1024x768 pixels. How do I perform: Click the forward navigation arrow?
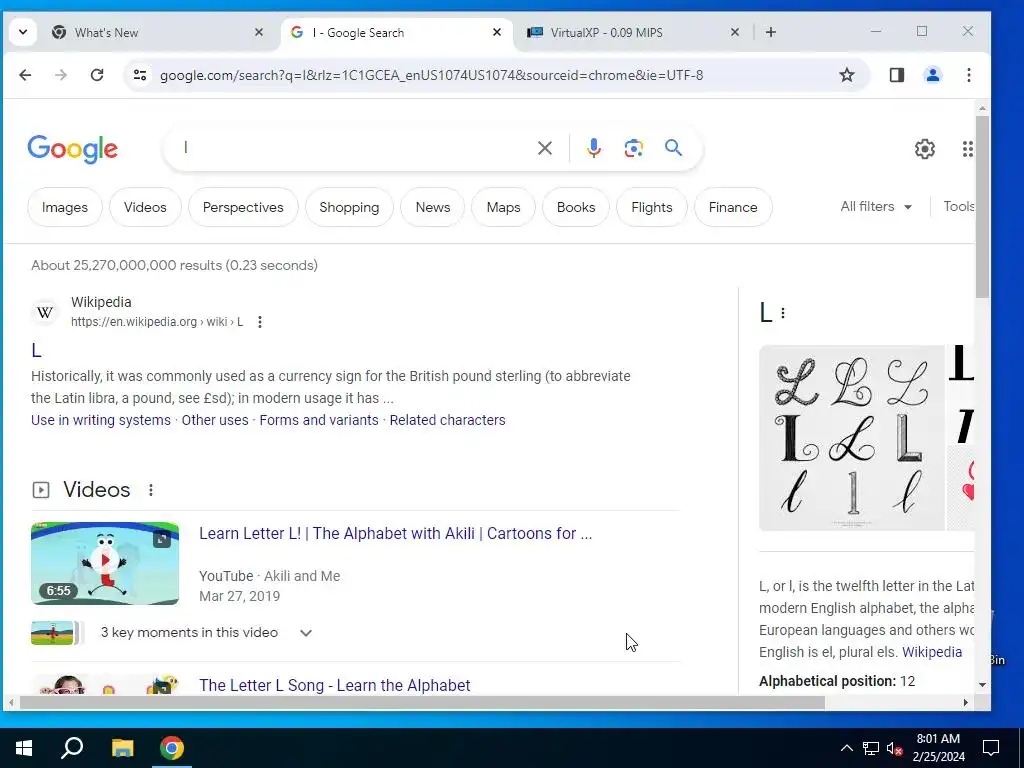61,75
